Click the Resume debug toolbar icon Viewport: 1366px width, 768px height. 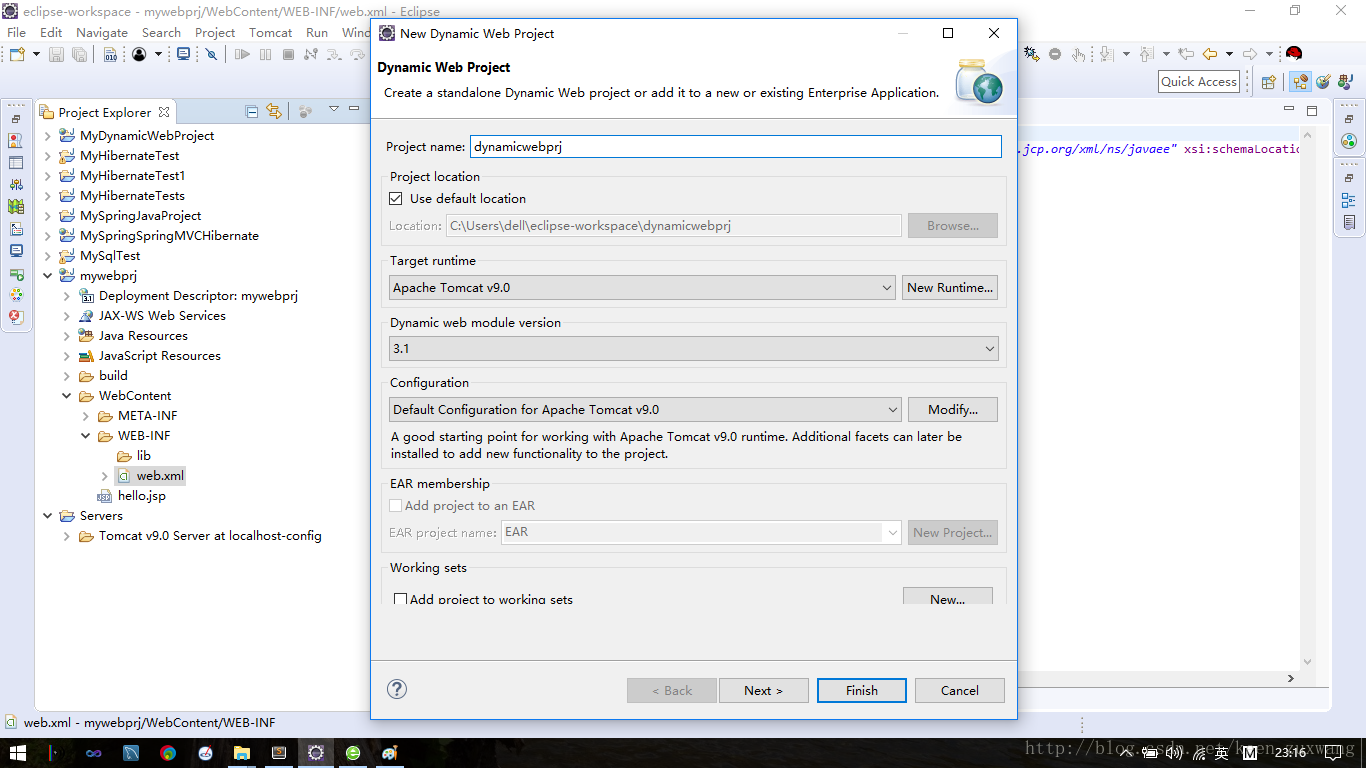point(242,54)
